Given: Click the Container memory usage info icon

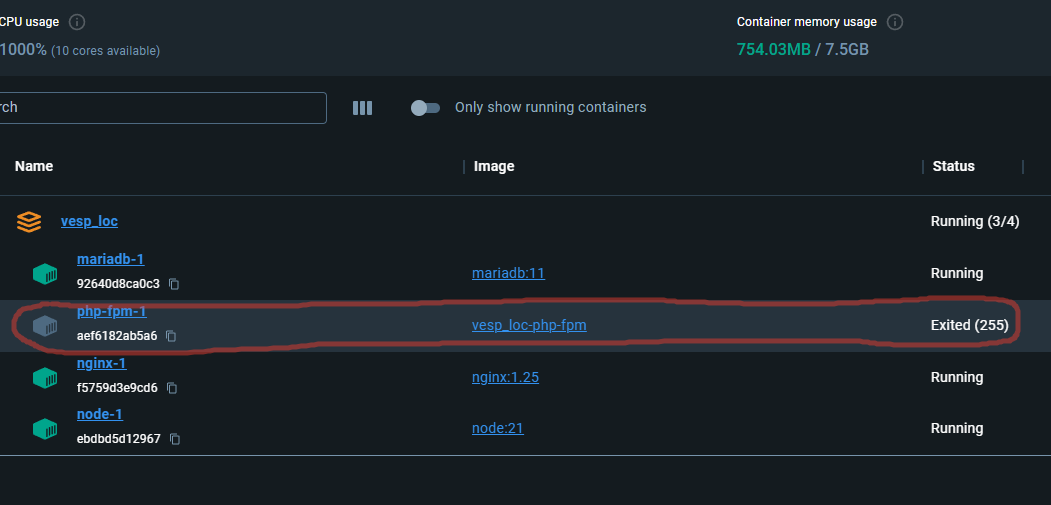Looking at the screenshot, I should pyautogui.click(x=895, y=22).
